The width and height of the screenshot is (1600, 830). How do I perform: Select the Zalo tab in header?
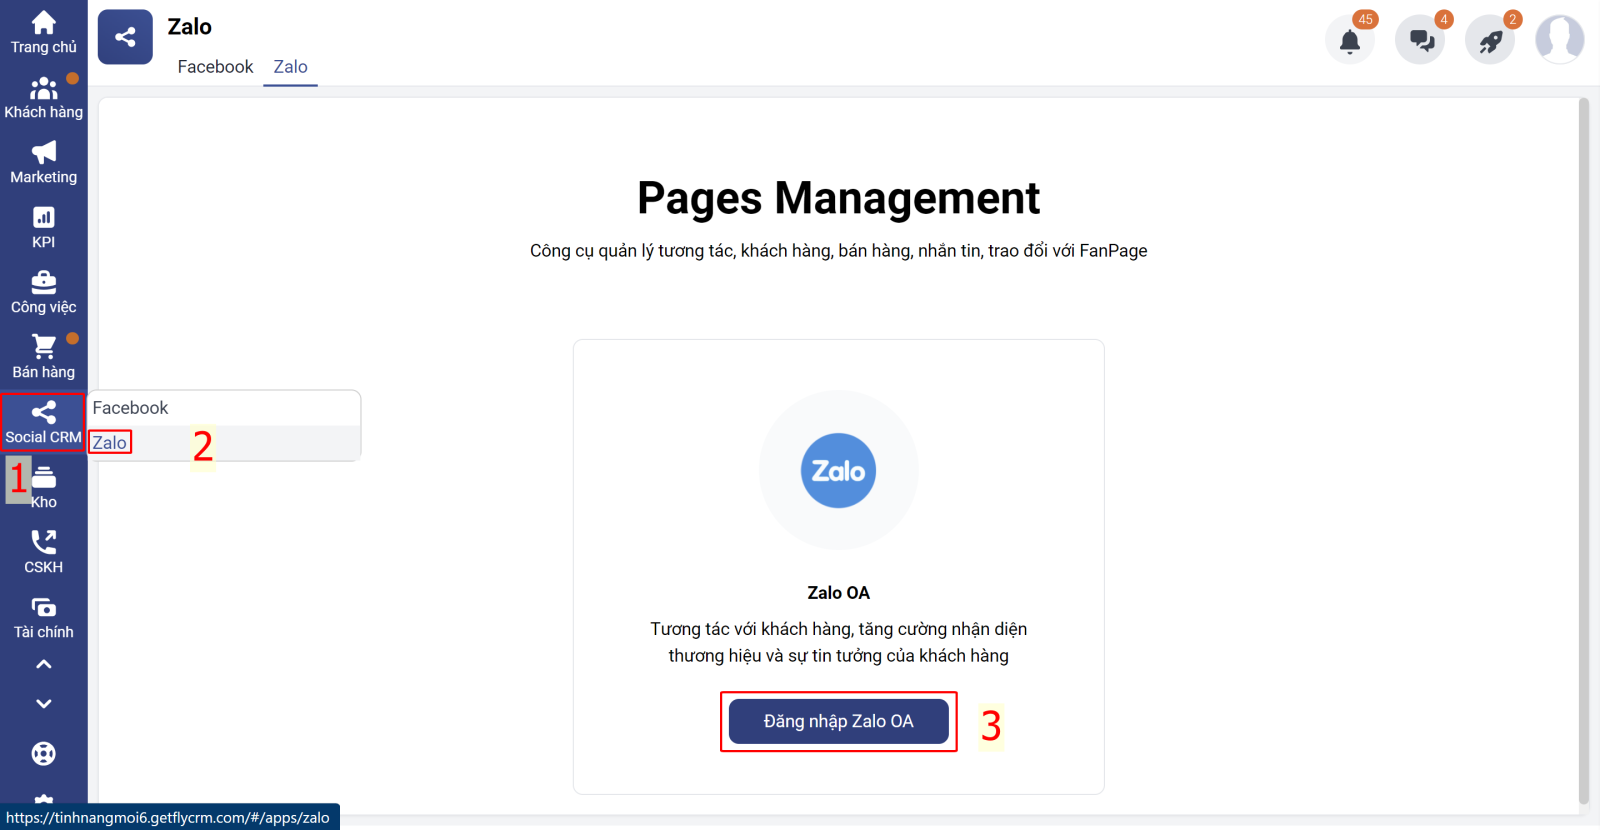pos(290,67)
